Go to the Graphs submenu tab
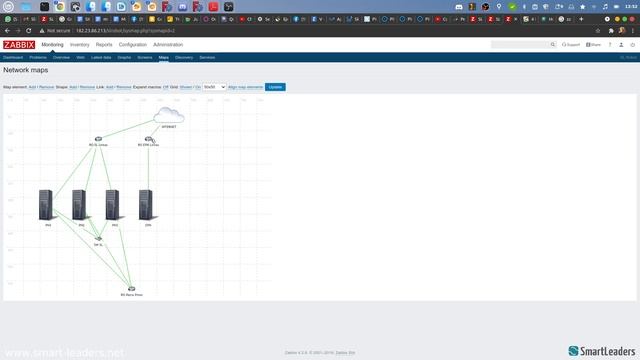Screen dimensions: 640x360 pos(124,58)
